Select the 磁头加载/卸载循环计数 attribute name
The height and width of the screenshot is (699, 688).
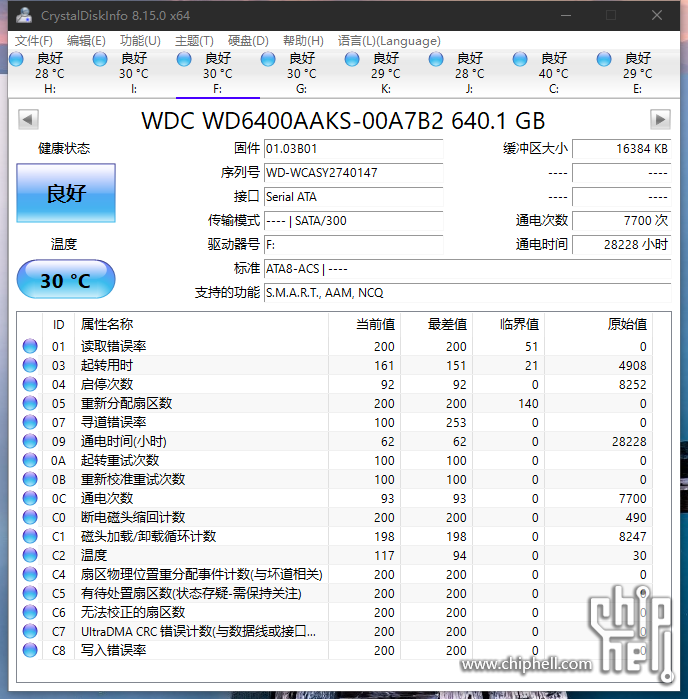pyautogui.click(x=148, y=536)
